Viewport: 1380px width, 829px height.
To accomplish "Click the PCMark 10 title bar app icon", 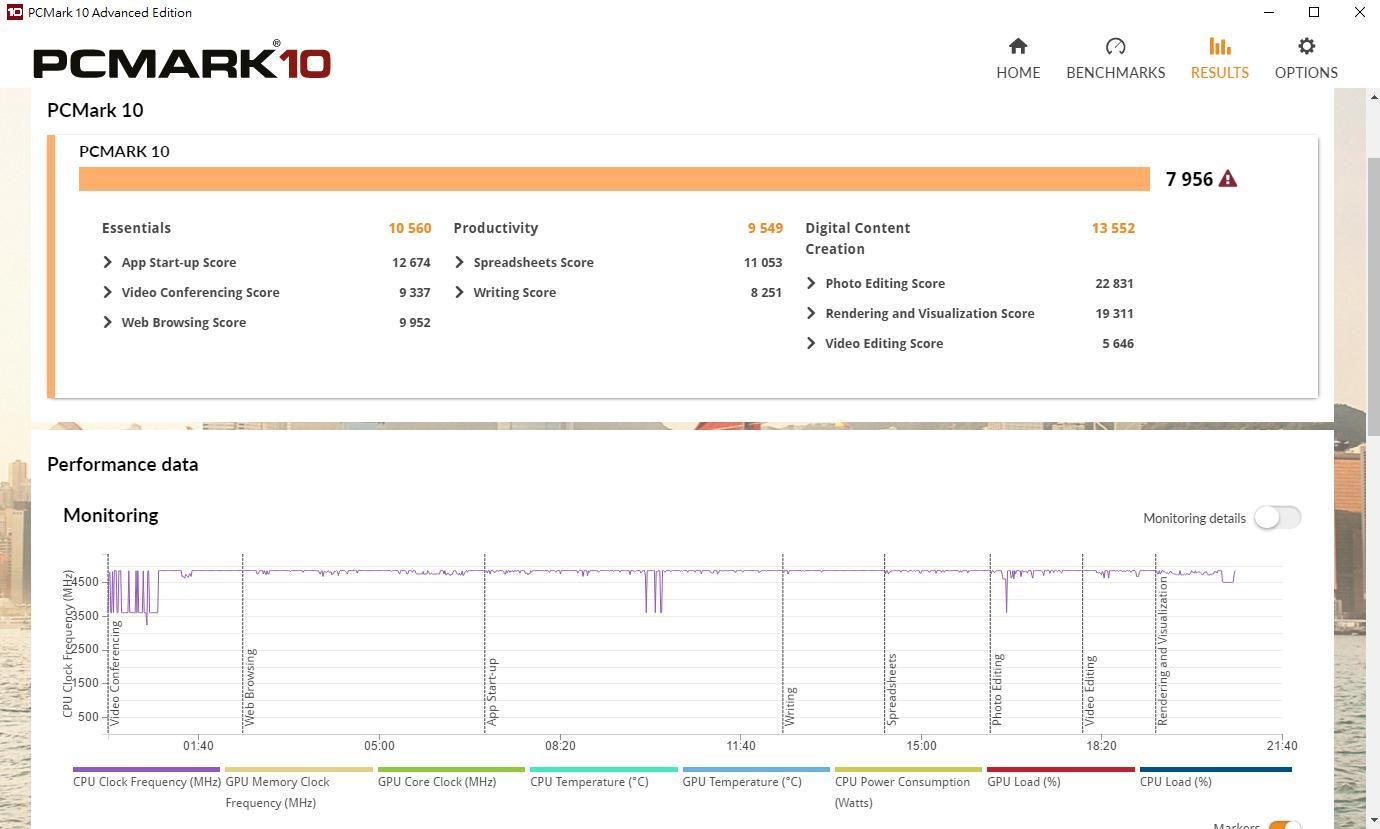I will click(x=14, y=12).
